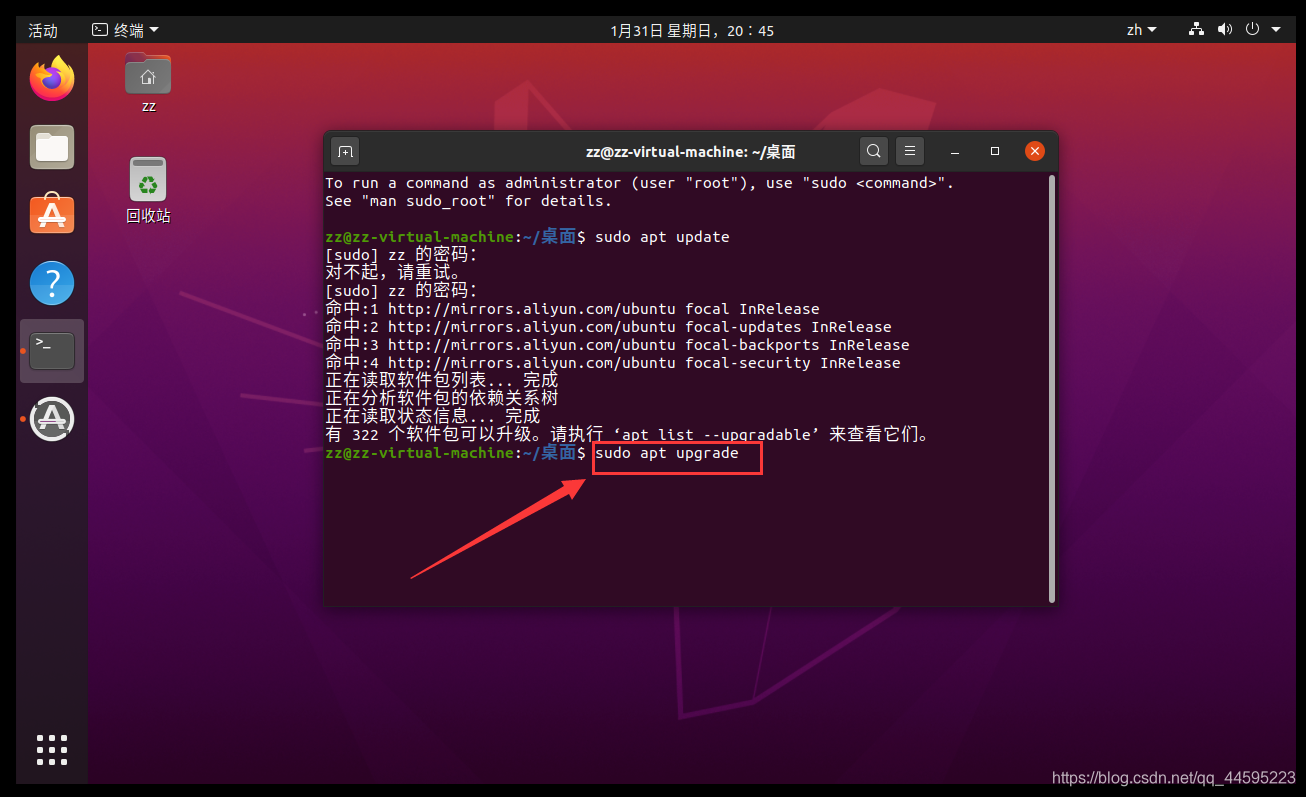
Task: Open the zh input source menu
Action: [1141, 30]
